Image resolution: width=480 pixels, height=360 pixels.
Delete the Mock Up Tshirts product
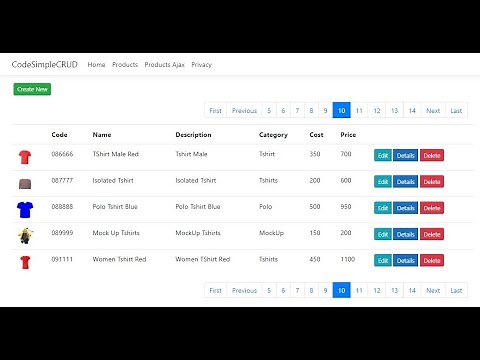(x=432, y=234)
